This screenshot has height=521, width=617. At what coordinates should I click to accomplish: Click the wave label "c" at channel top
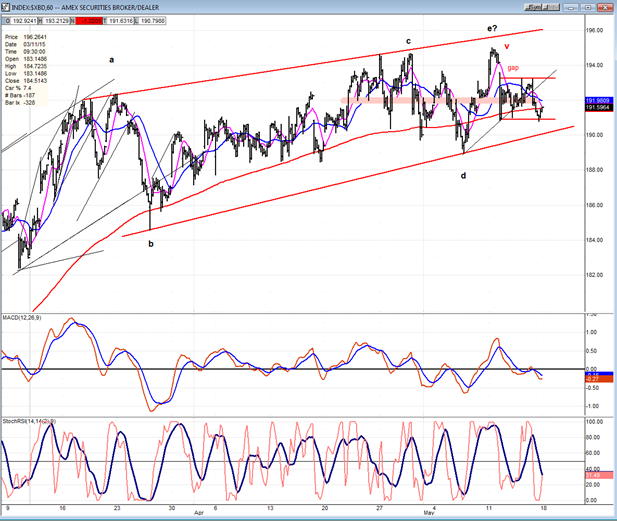408,42
